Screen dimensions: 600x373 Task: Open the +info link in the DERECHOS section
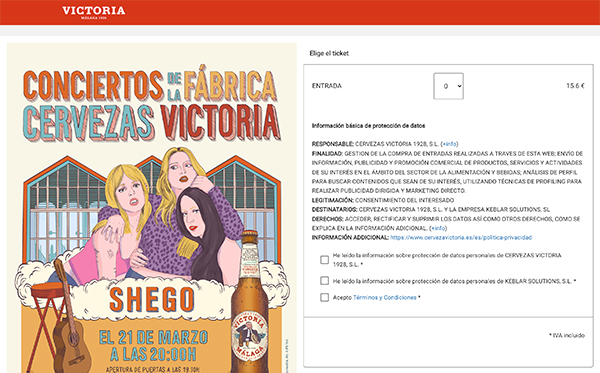[439, 228]
